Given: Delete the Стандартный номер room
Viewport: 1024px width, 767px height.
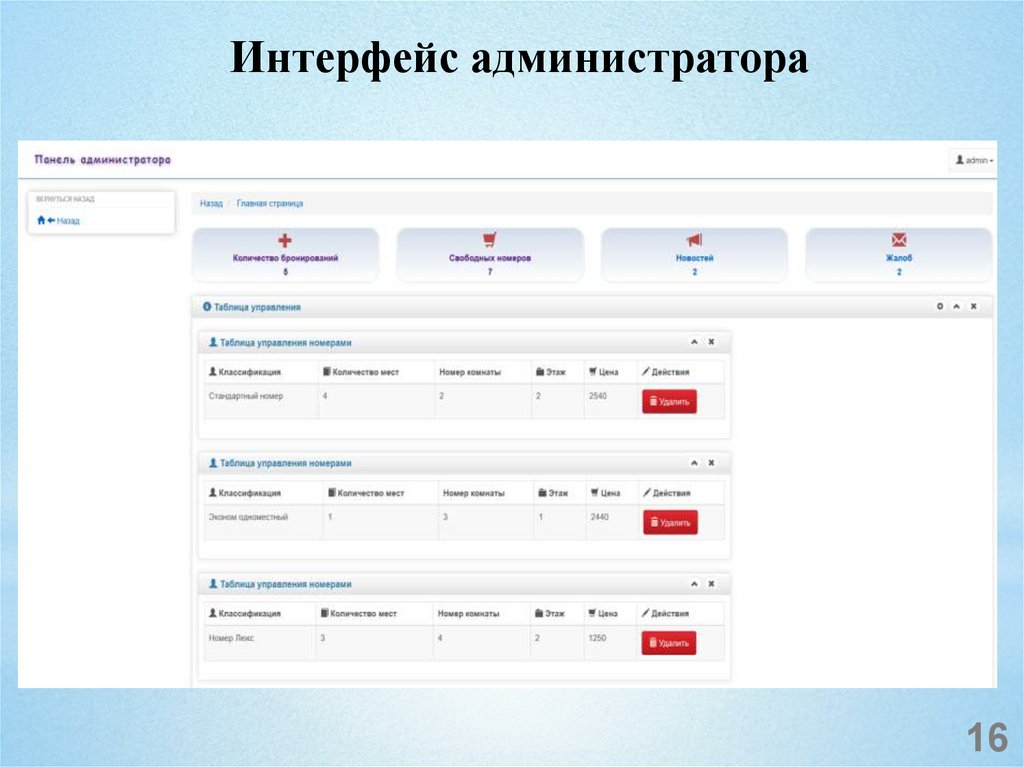Looking at the screenshot, I should [669, 402].
